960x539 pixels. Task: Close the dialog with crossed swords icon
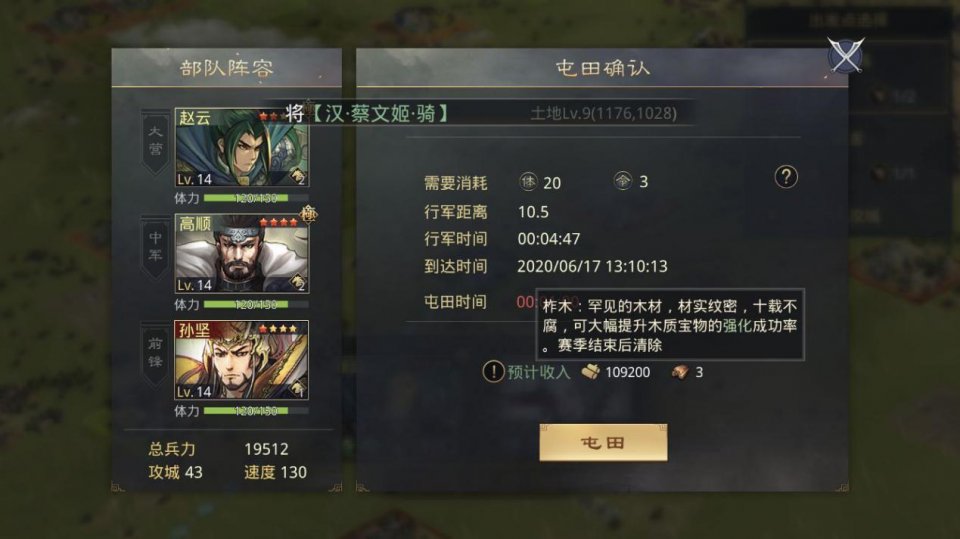pyautogui.click(x=846, y=55)
